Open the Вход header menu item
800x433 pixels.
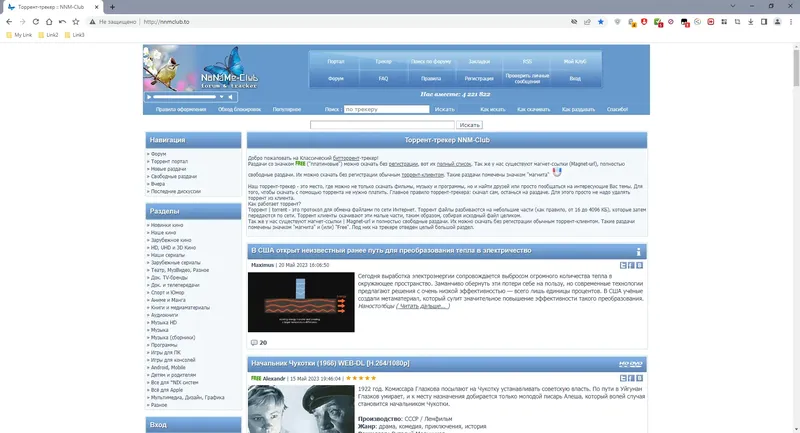pos(575,79)
